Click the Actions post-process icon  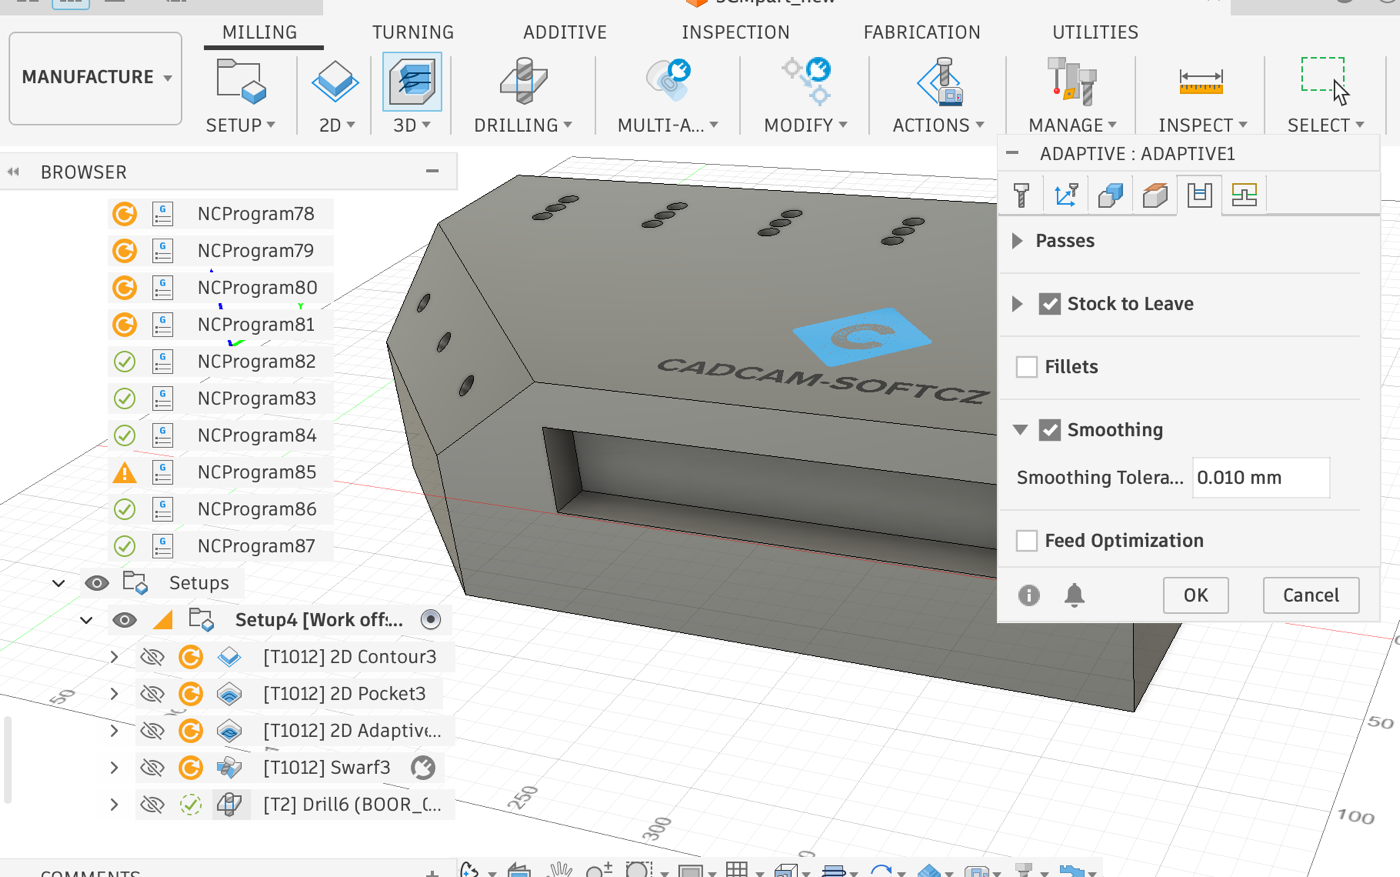click(939, 81)
